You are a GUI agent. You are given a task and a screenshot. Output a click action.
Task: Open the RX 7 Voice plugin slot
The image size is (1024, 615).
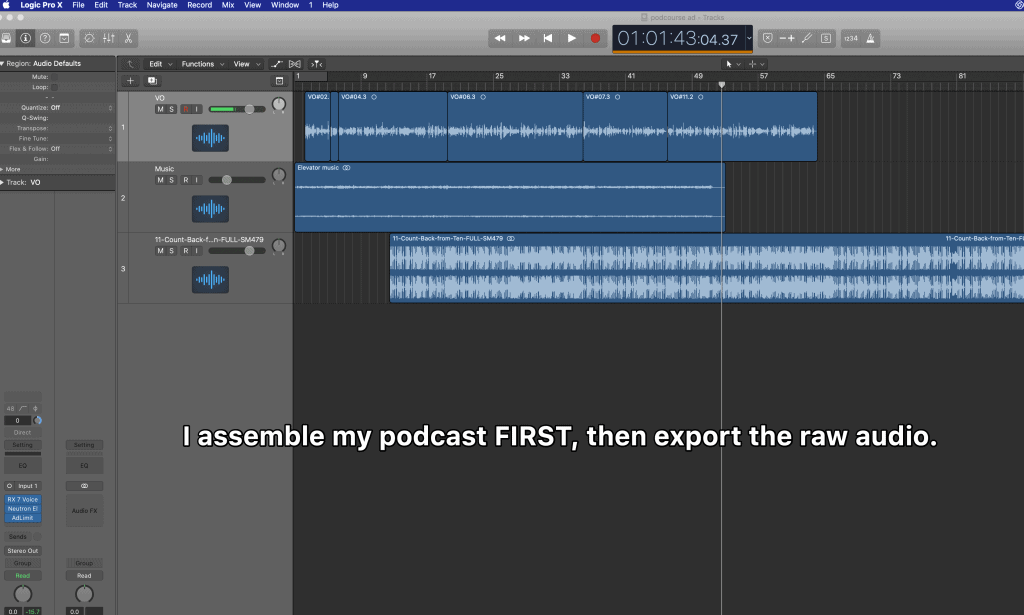[x=23, y=499]
